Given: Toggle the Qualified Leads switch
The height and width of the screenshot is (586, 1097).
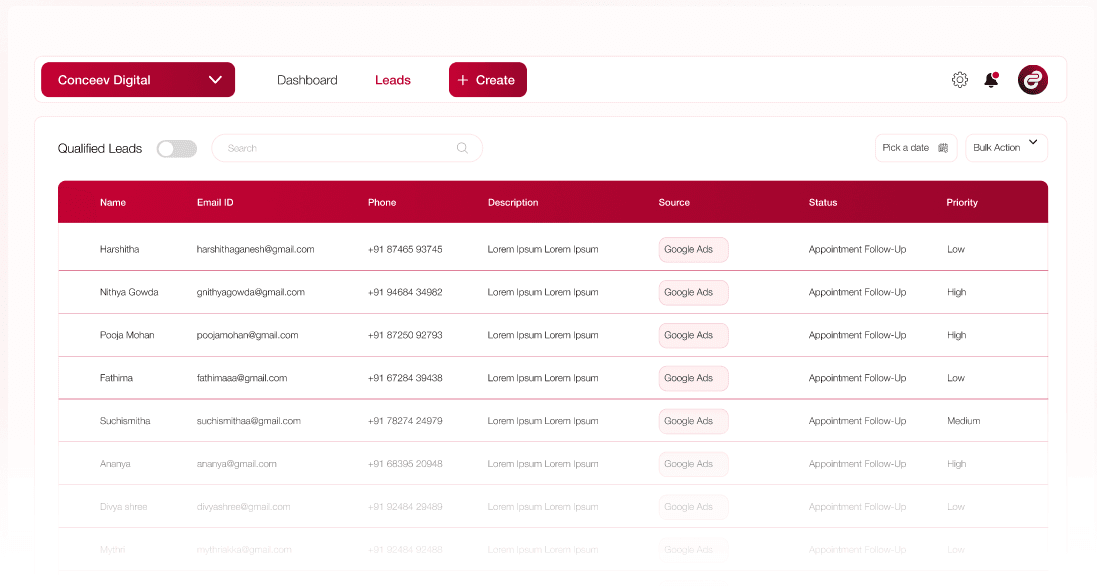Looking at the screenshot, I should pyautogui.click(x=177, y=149).
